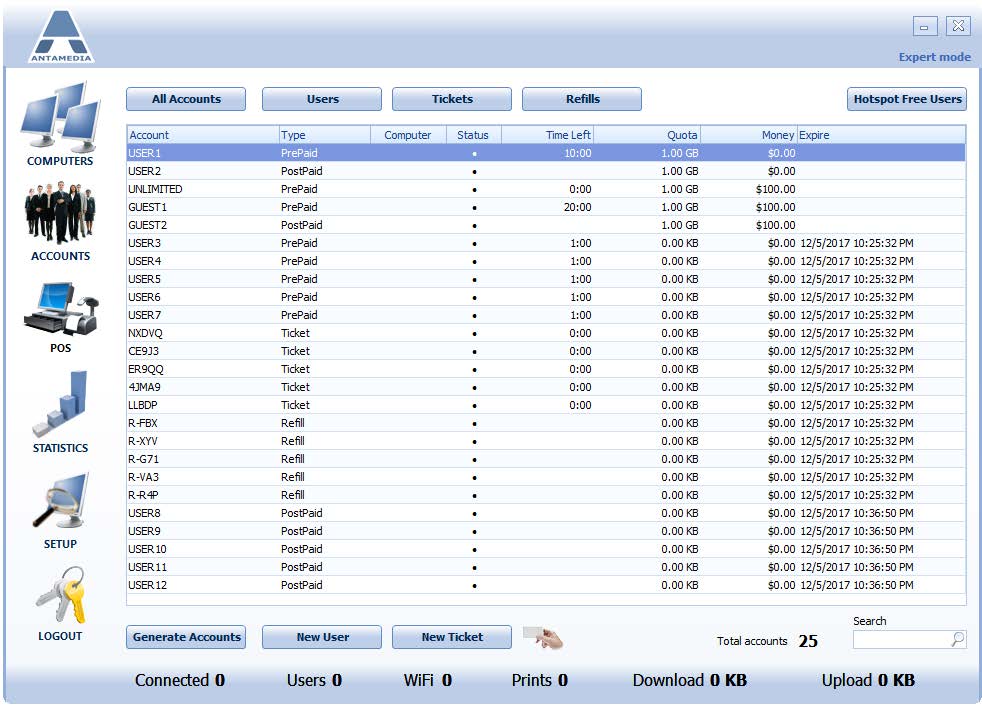Click the Antamedia logo
Viewport: 982px width, 709px height.
click(x=61, y=36)
